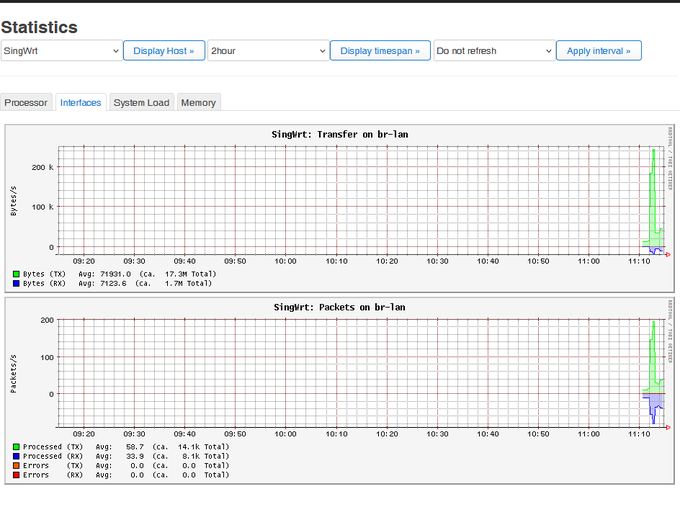This screenshot has width=680, height=507.
Task: Click orange Errors (TX) legend swatch
Action: coord(16,465)
